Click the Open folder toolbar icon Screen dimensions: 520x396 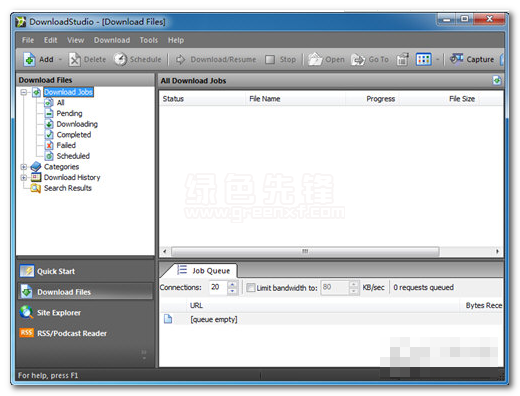point(315,59)
